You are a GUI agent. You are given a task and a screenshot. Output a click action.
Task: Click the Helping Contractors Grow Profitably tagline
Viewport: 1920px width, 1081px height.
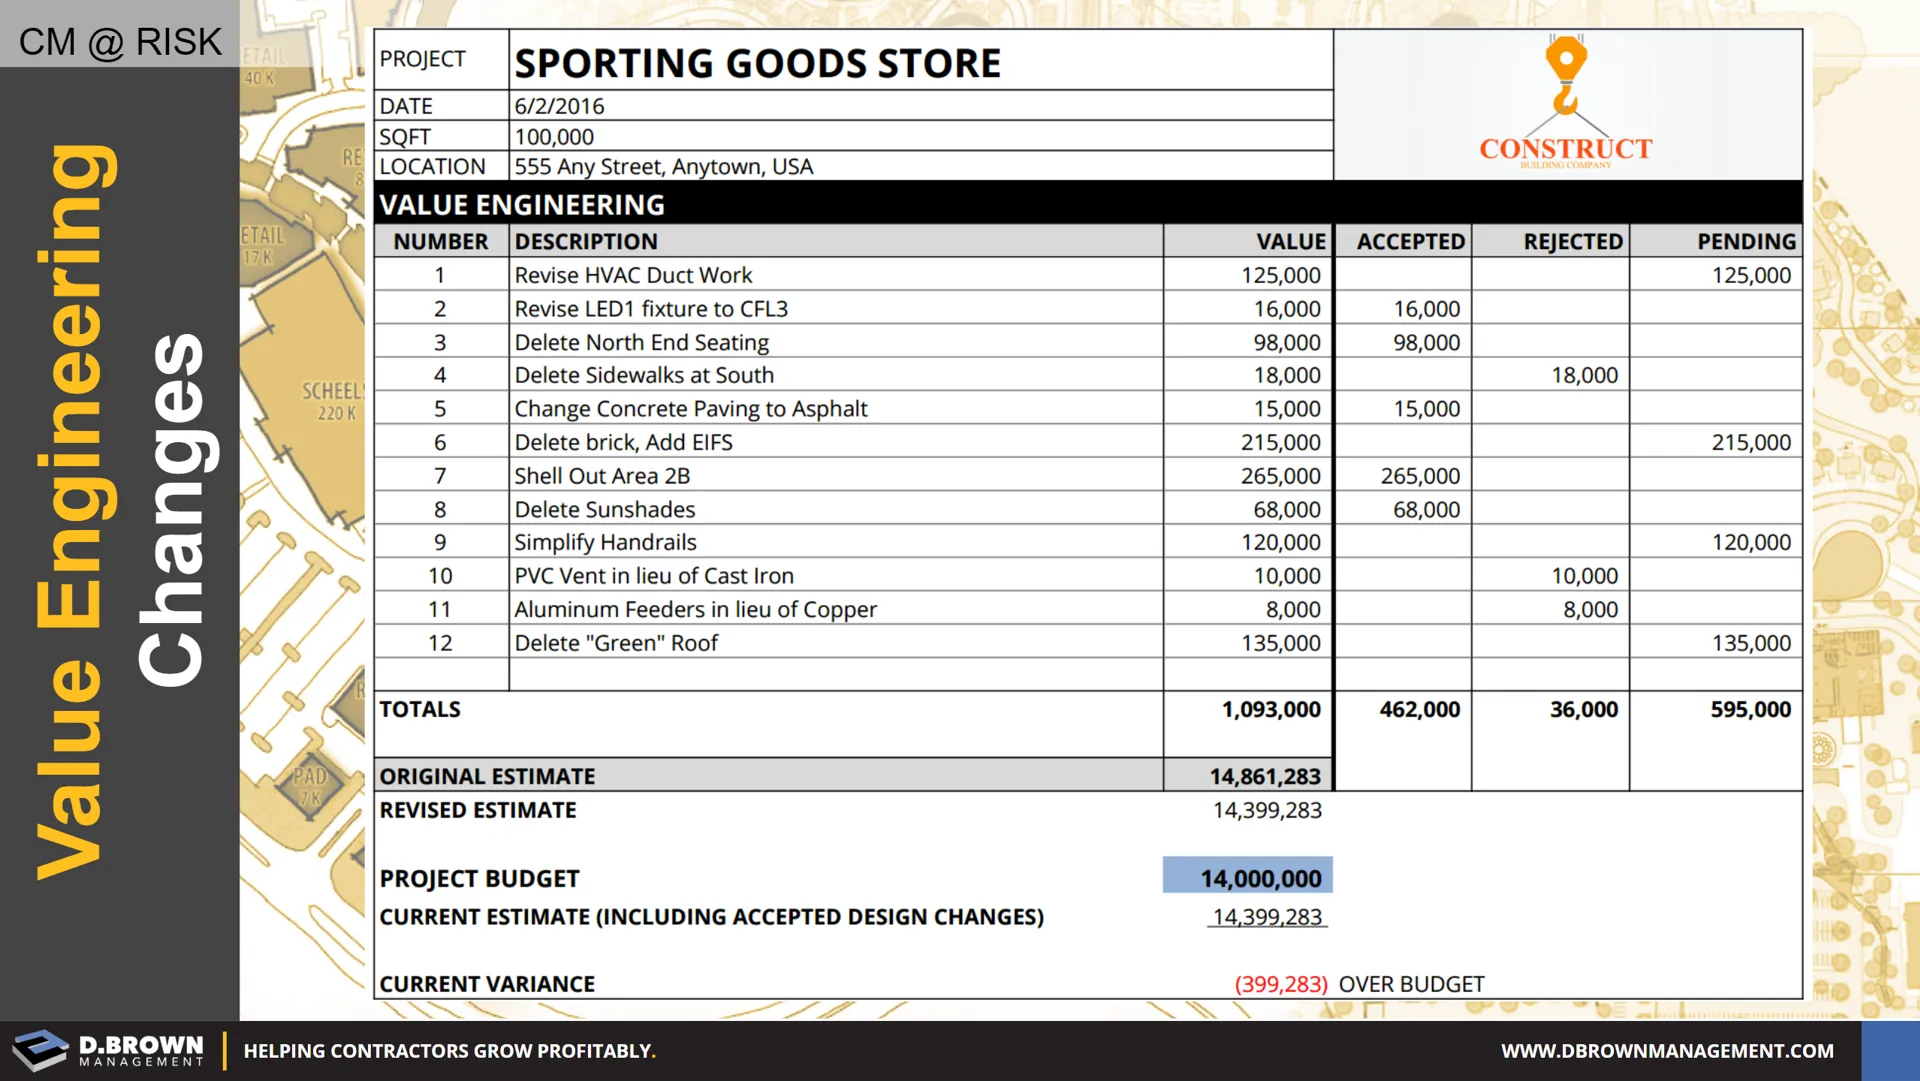coord(449,1051)
